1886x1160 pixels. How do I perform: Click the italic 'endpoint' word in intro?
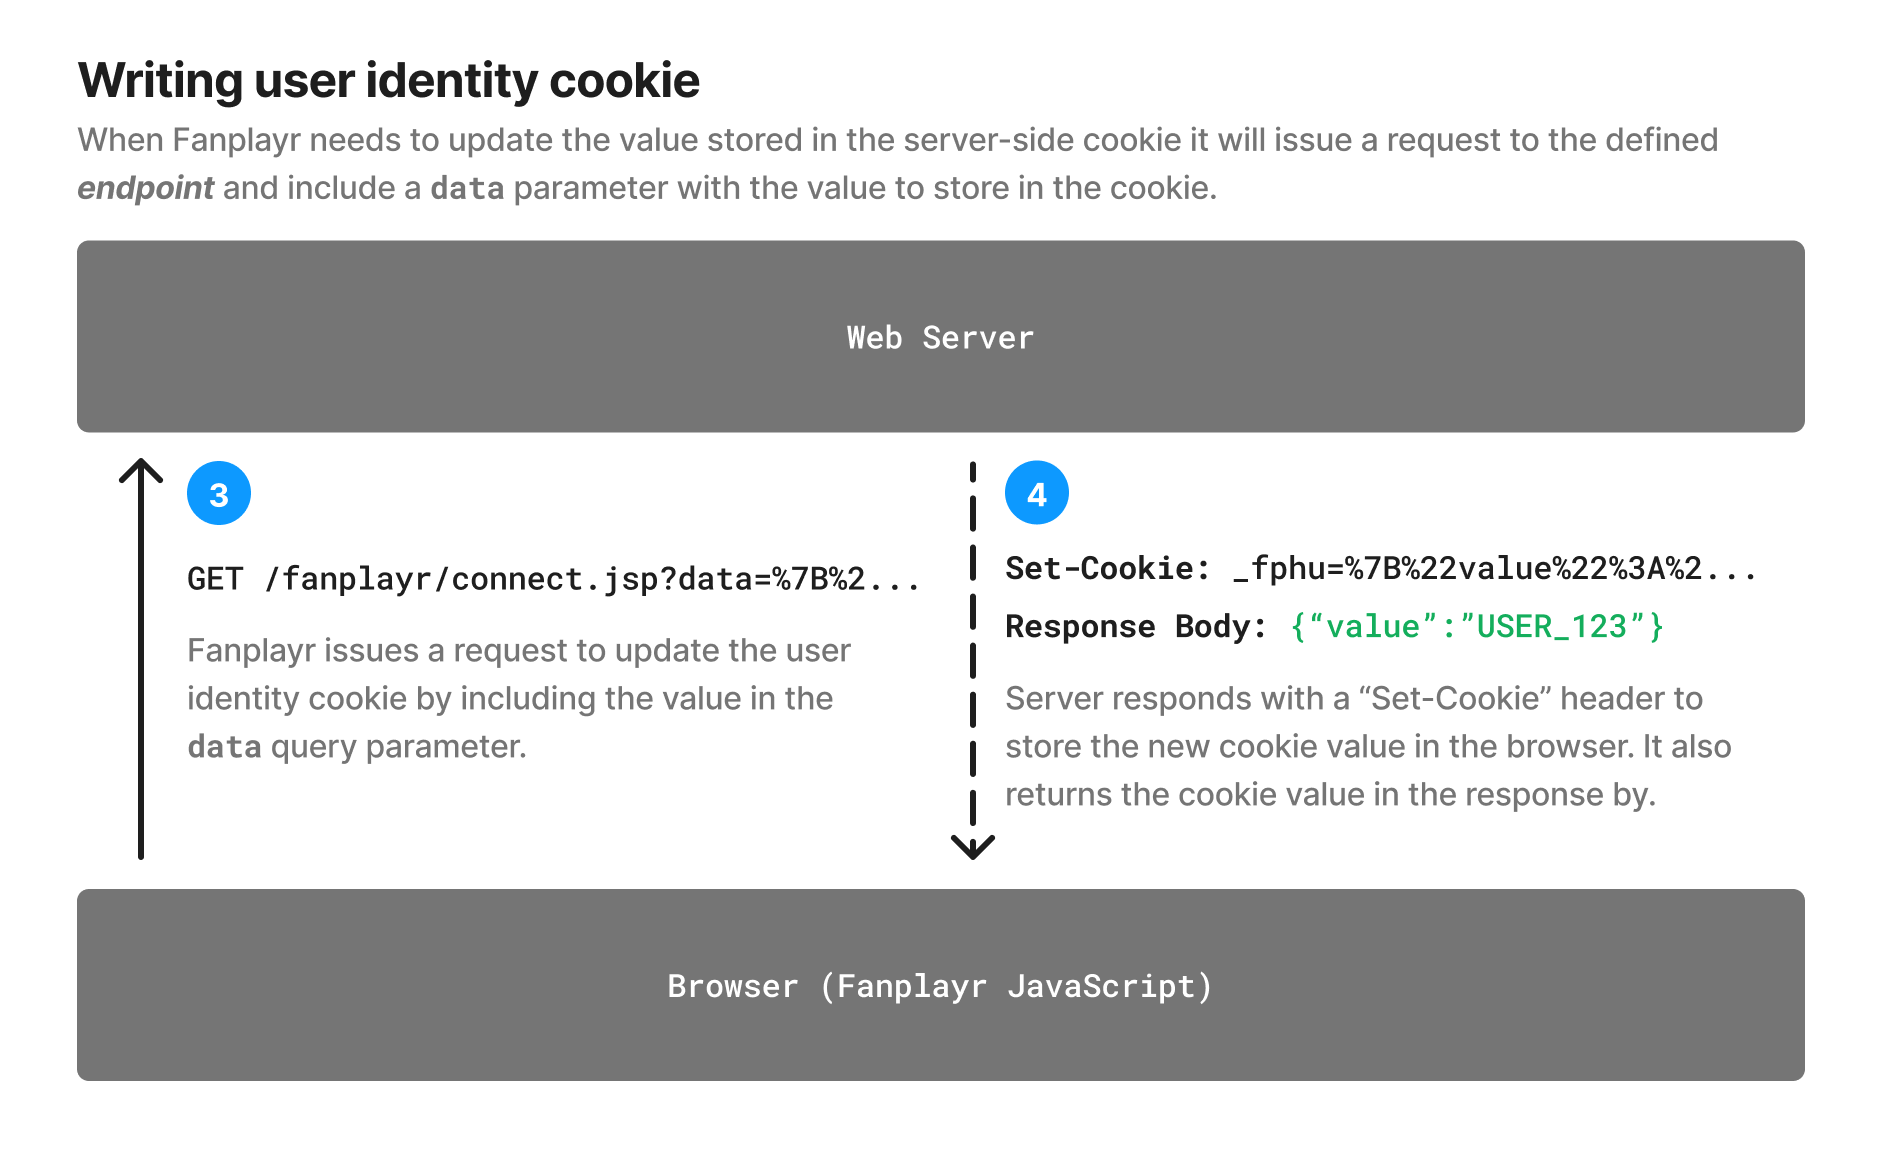(x=146, y=188)
